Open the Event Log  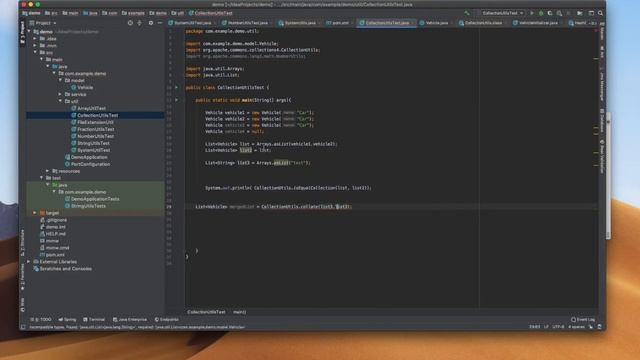click(583, 320)
